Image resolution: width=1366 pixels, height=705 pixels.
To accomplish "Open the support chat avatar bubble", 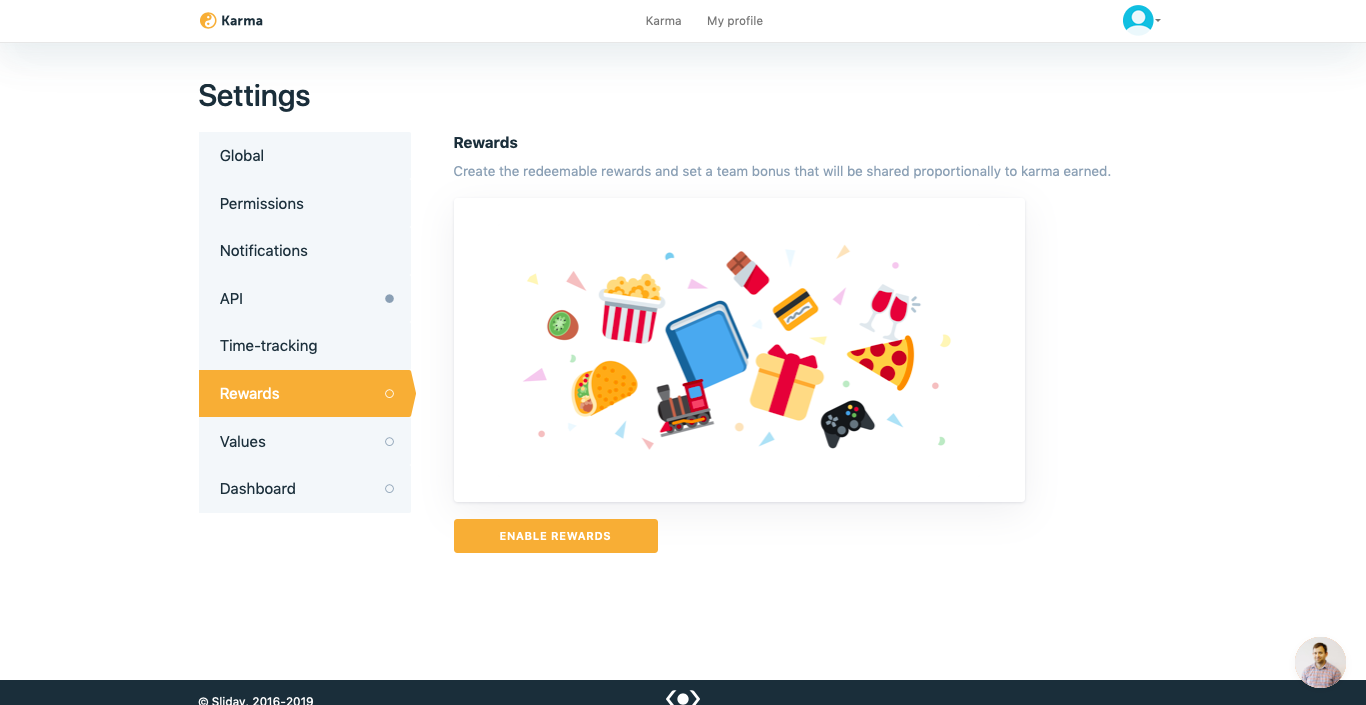I will tap(1320, 662).
